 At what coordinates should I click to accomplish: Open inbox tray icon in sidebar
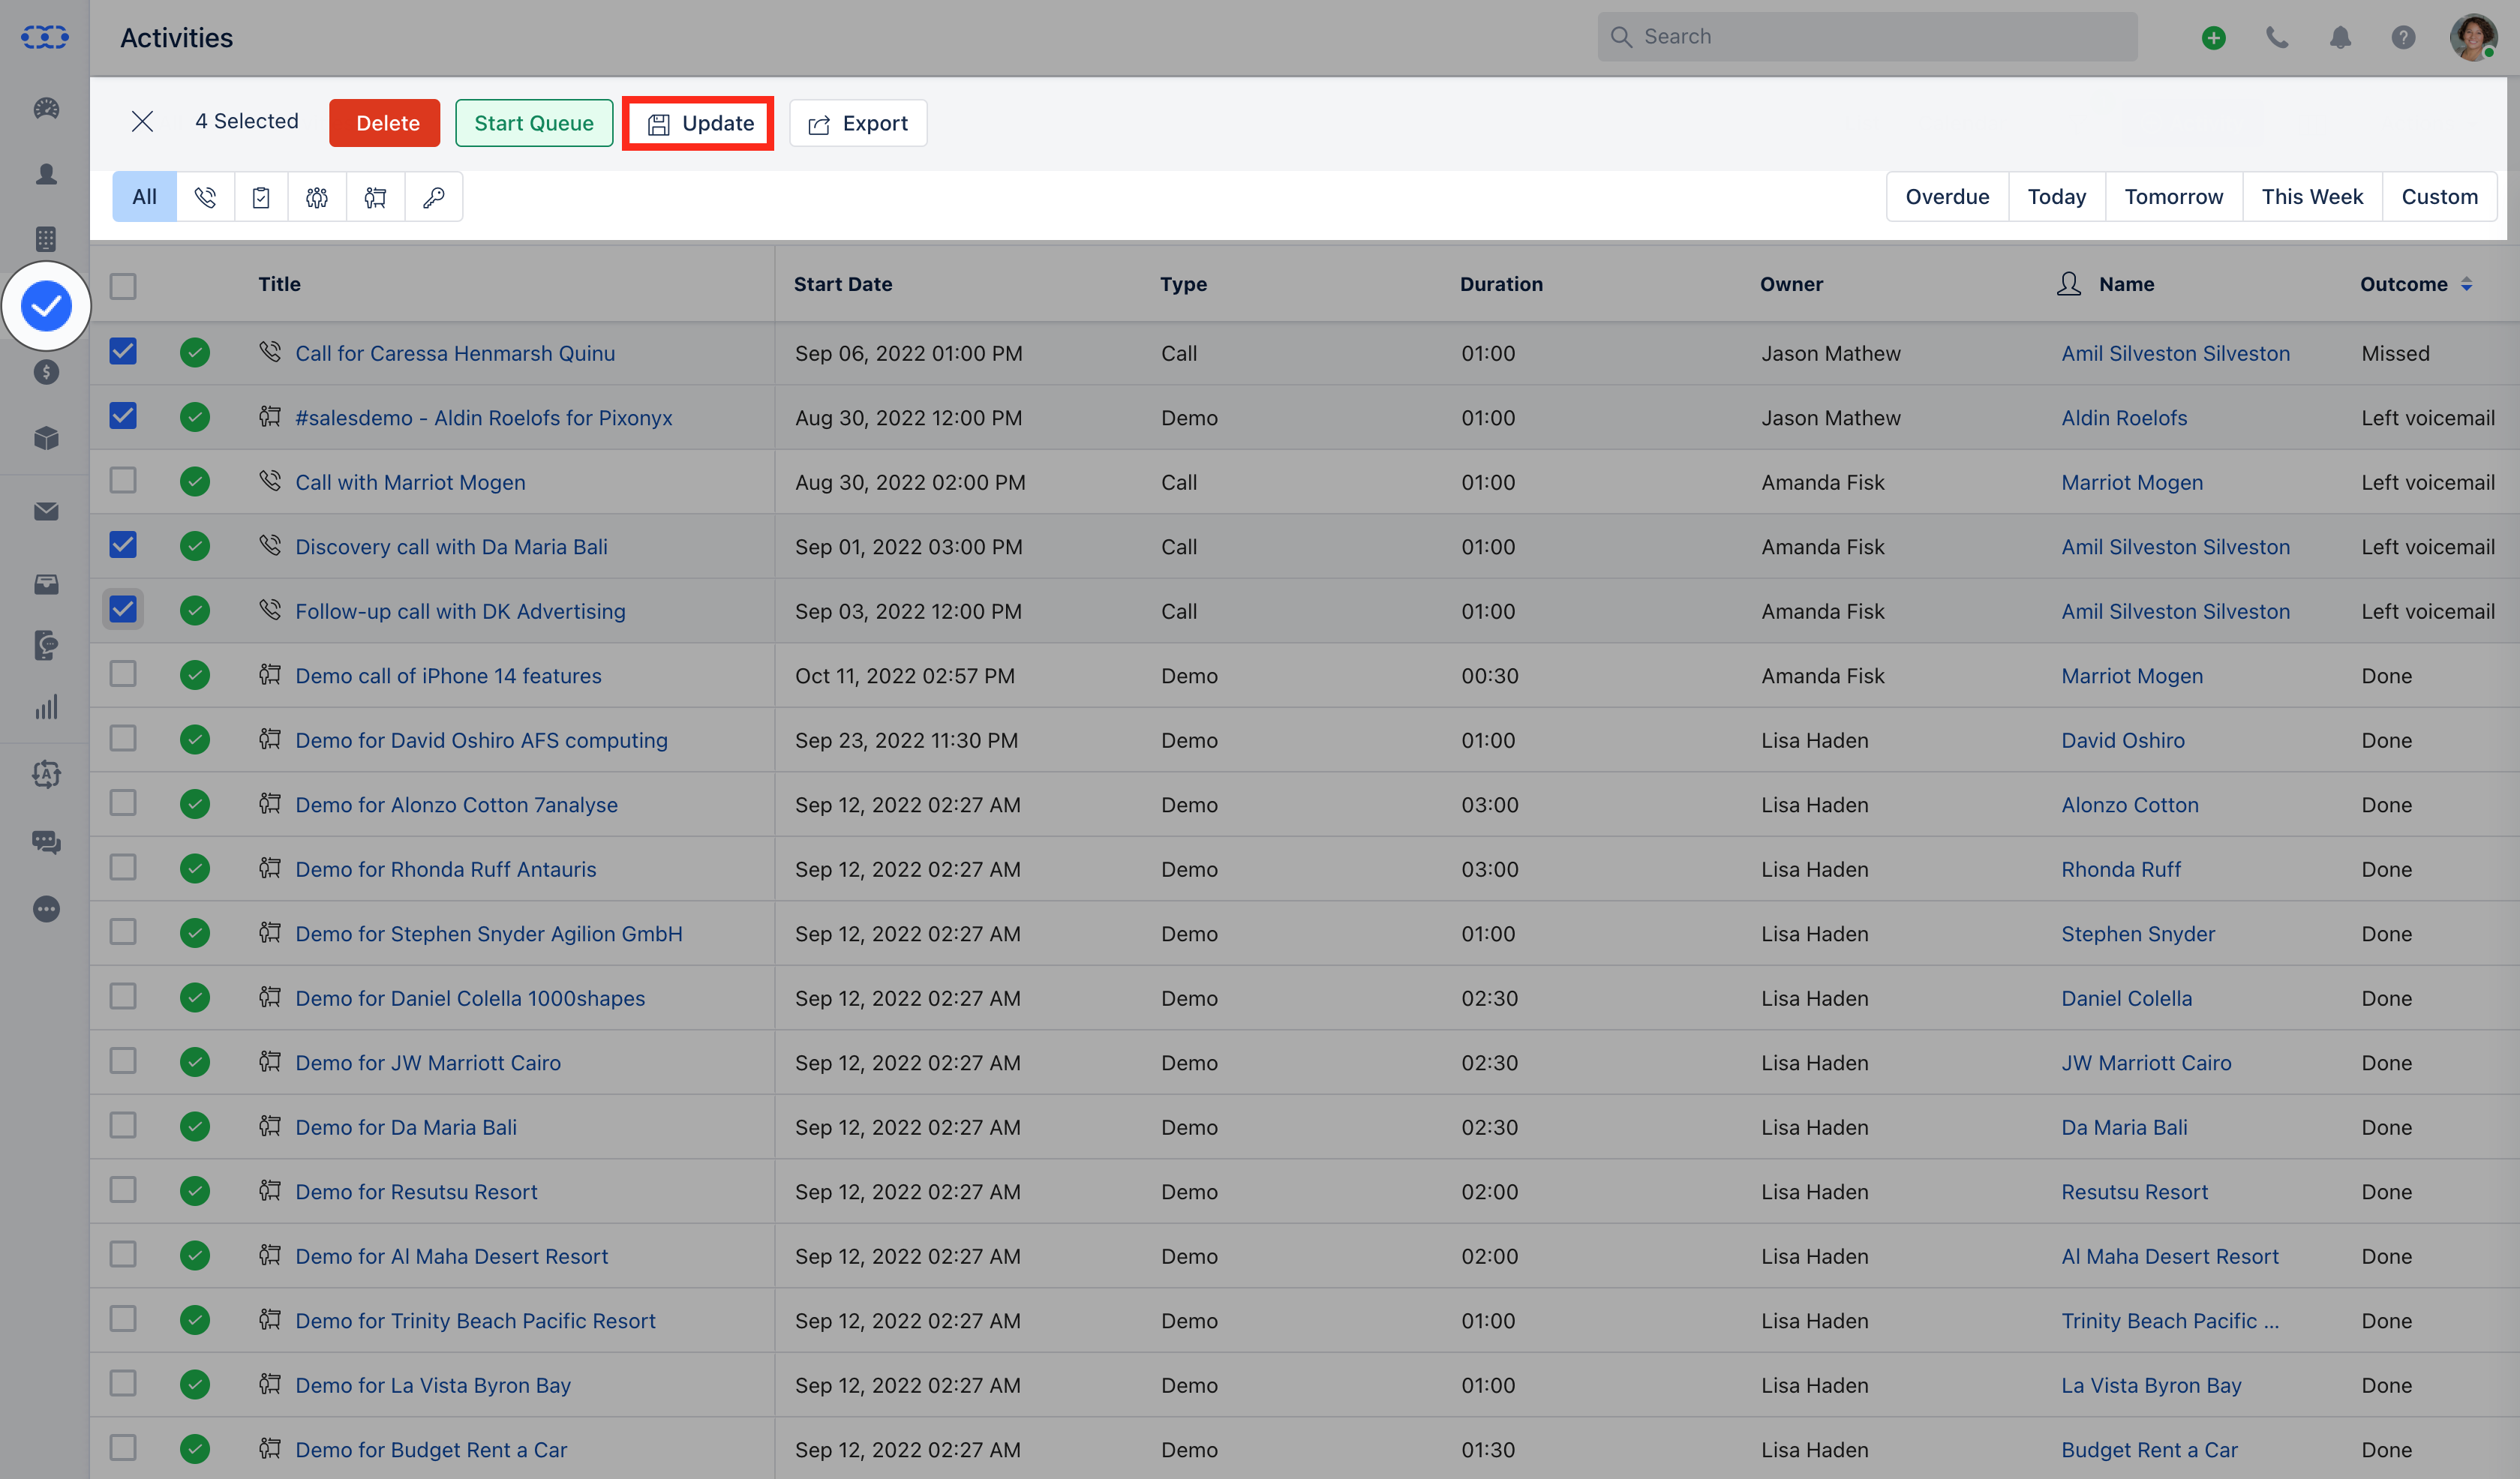coord(46,584)
